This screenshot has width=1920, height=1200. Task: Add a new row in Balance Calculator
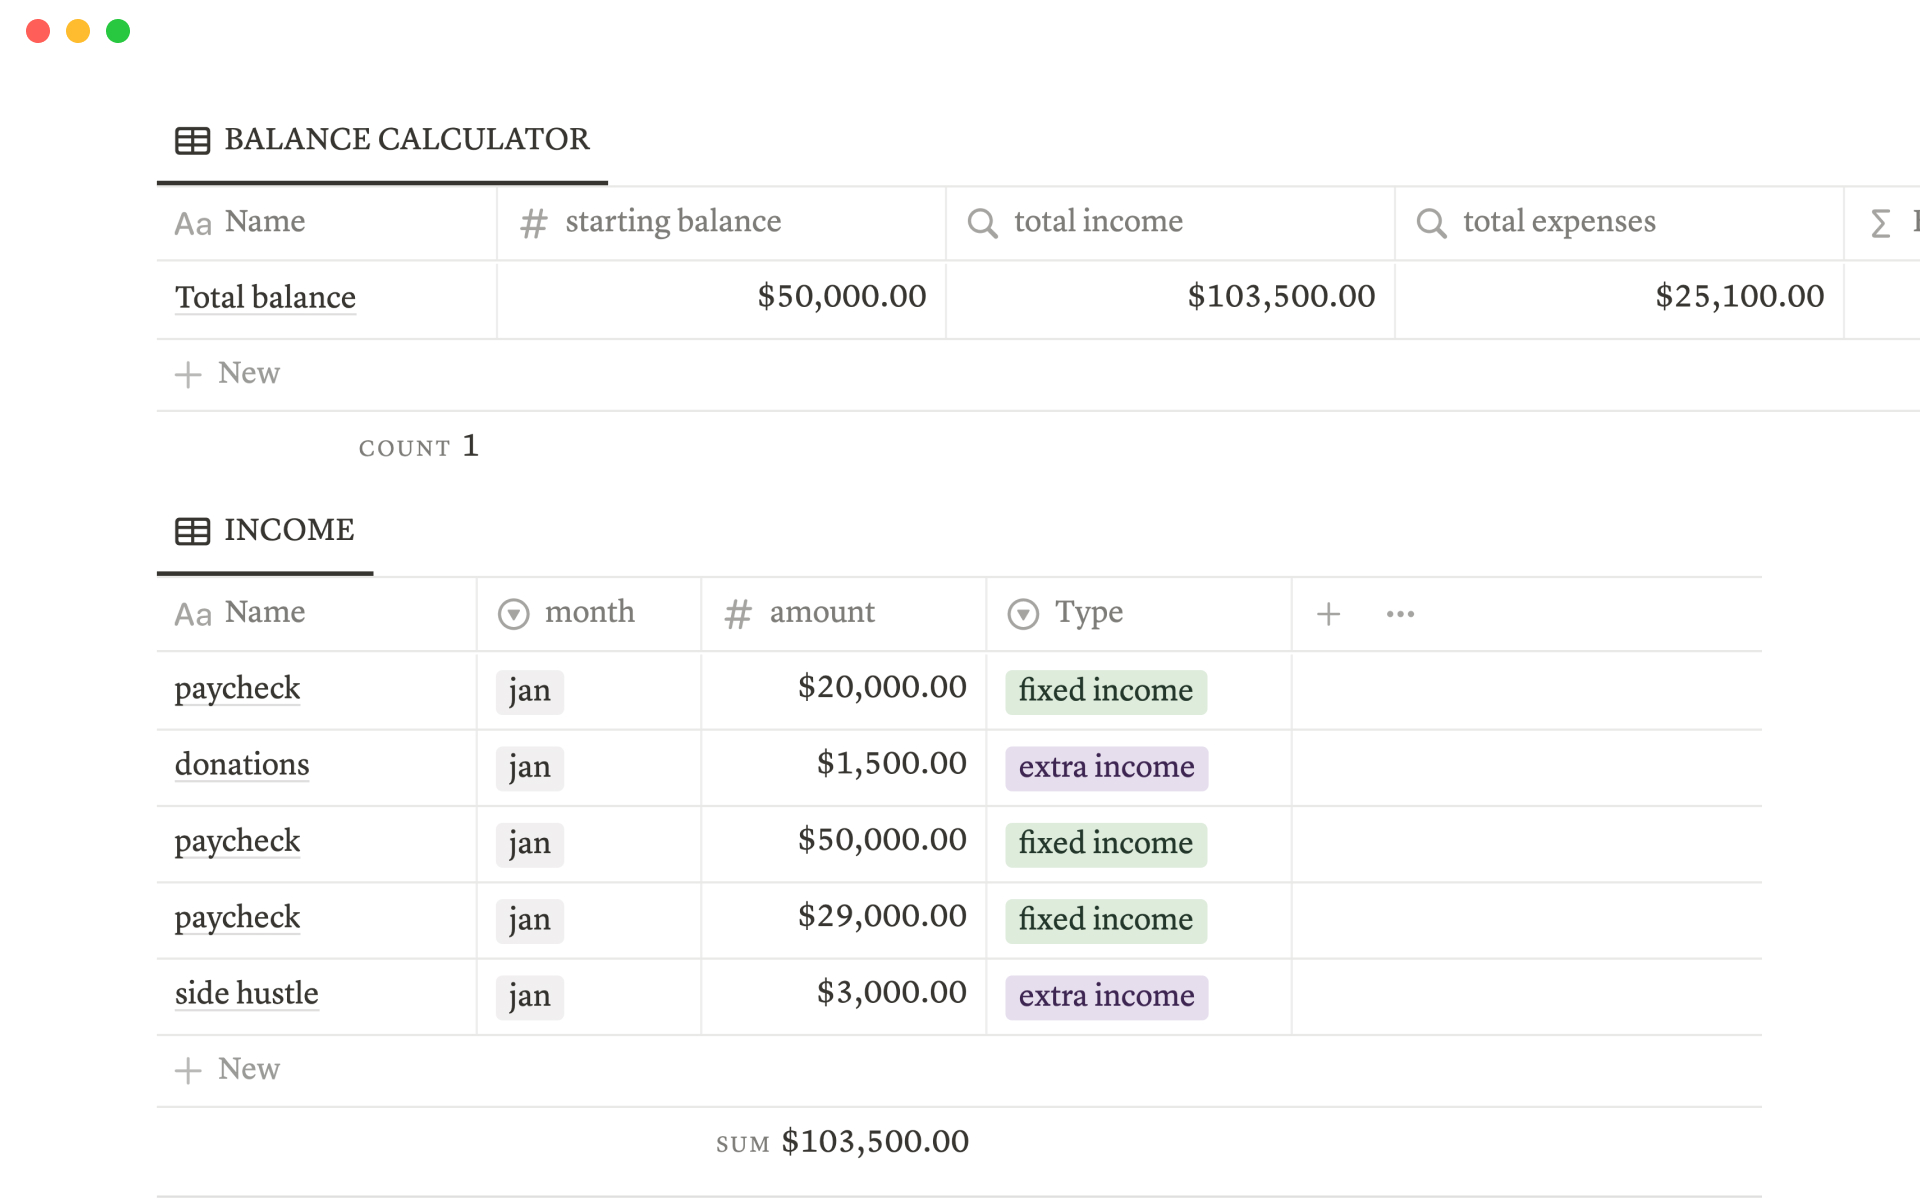[x=229, y=374]
